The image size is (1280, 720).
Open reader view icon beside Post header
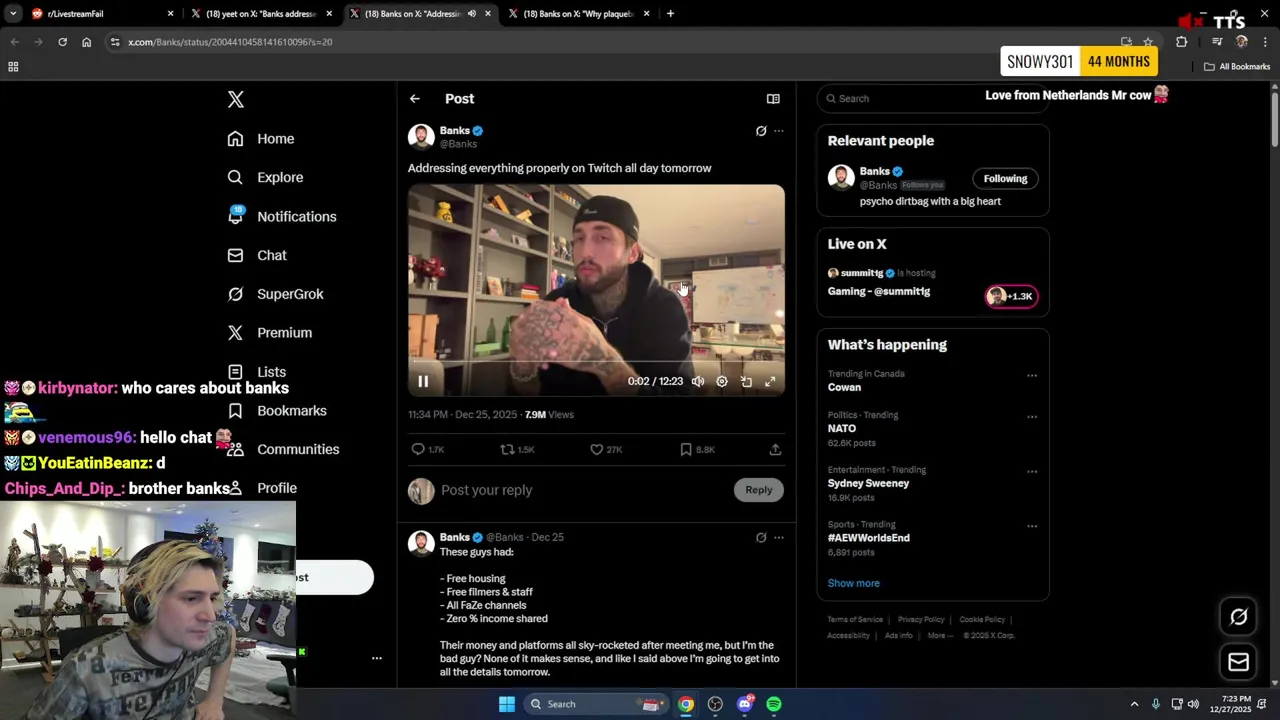pyautogui.click(x=773, y=99)
